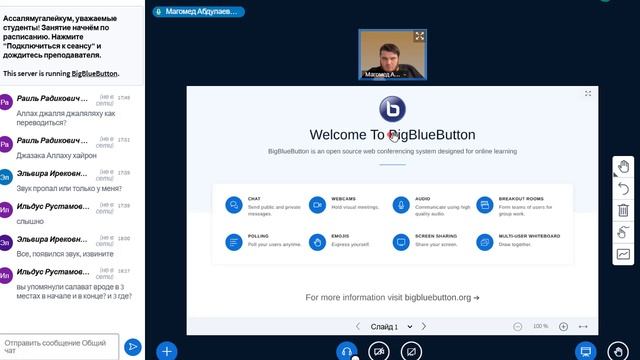Click the blue presentation button
Viewport: 640px width, 360px height.
click(586, 351)
